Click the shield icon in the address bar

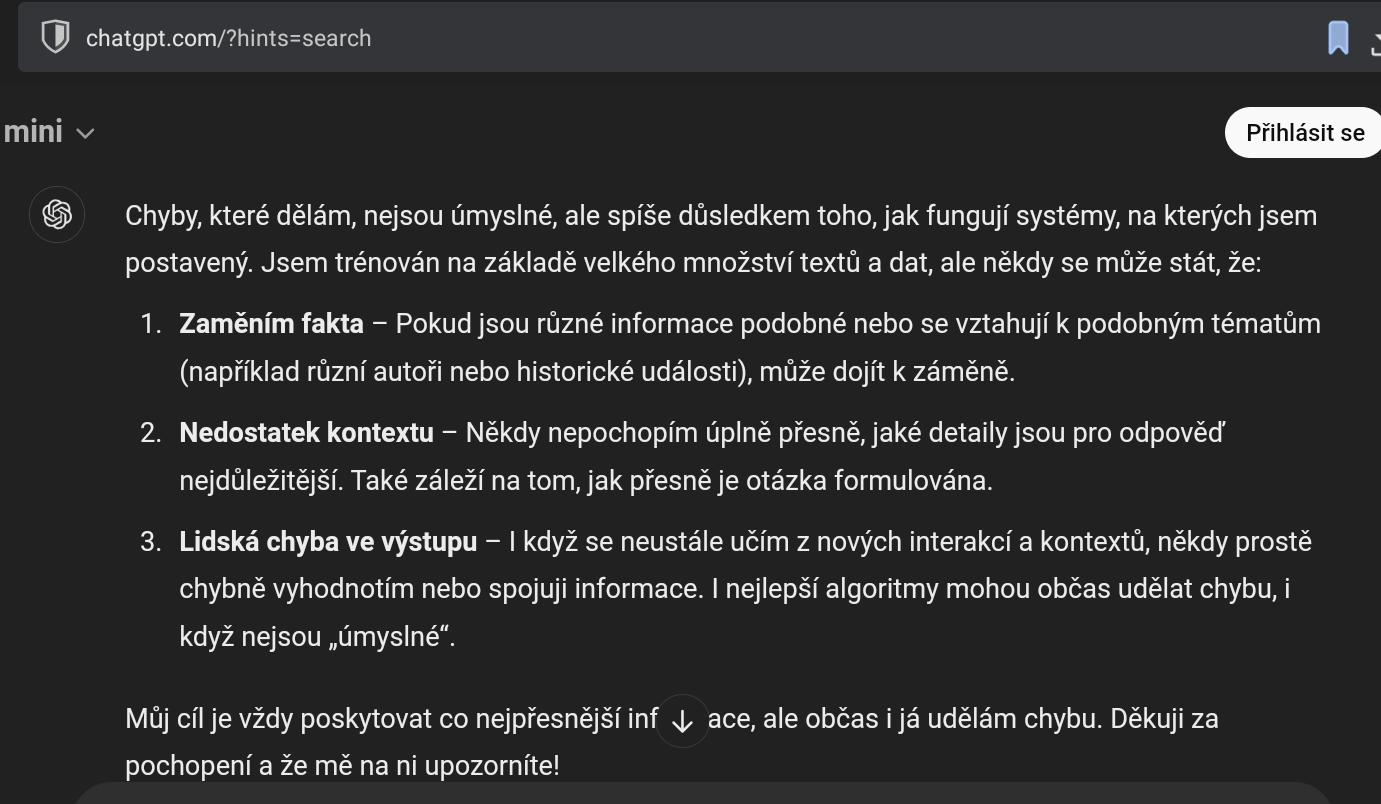[55, 37]
